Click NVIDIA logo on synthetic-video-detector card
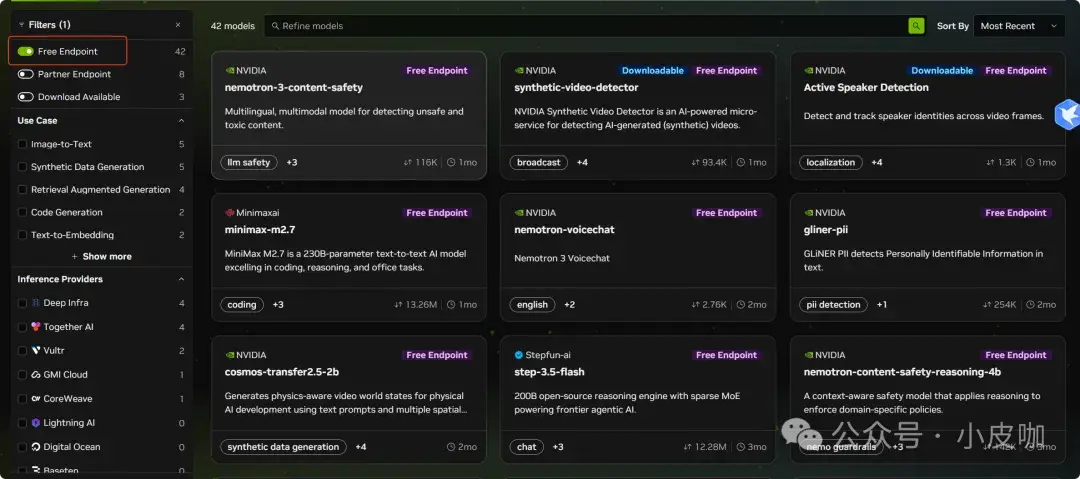 519,70
